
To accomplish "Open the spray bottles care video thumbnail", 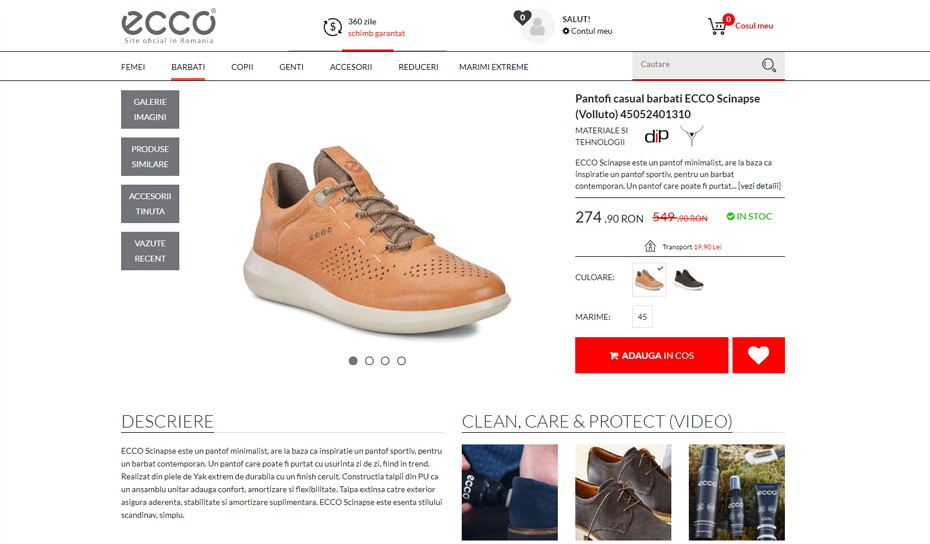I will (x=737, y=492).
